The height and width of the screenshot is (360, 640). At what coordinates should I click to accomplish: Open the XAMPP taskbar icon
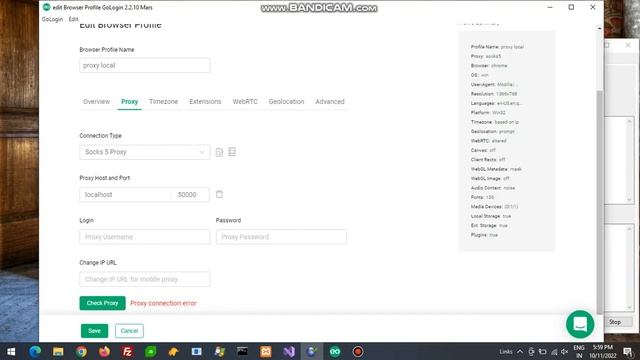point(266,351)
